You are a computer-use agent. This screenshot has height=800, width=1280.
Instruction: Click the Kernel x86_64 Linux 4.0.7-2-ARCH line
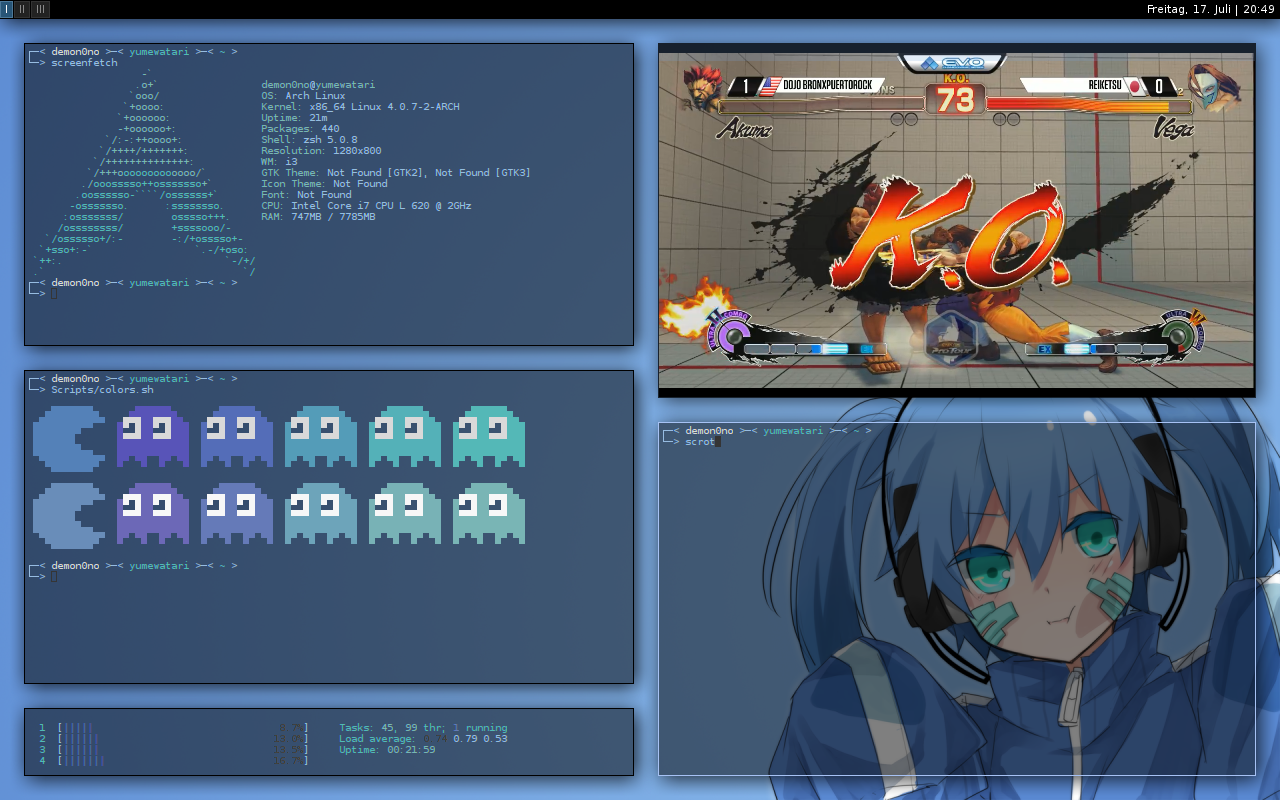pyautogui.click(x=360, y=107)
